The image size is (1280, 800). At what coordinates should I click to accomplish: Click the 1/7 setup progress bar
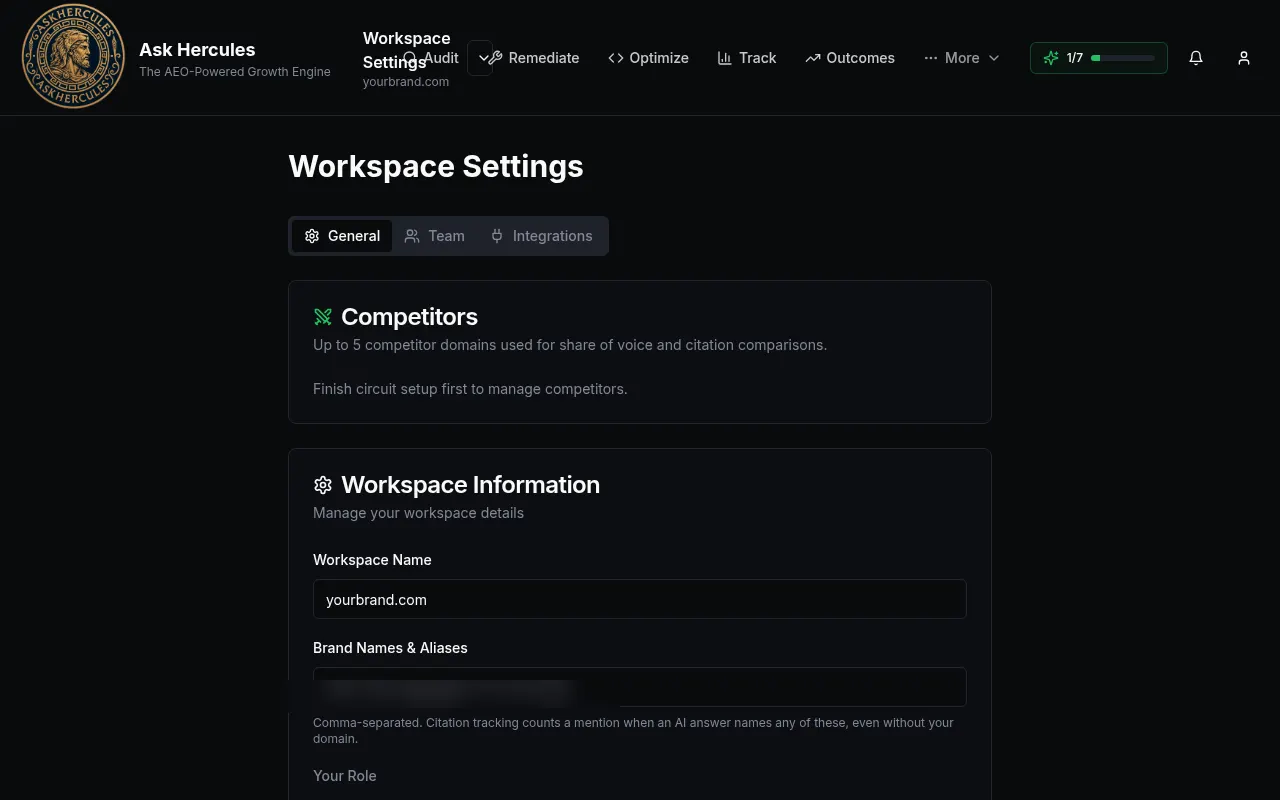point(1099,58)
